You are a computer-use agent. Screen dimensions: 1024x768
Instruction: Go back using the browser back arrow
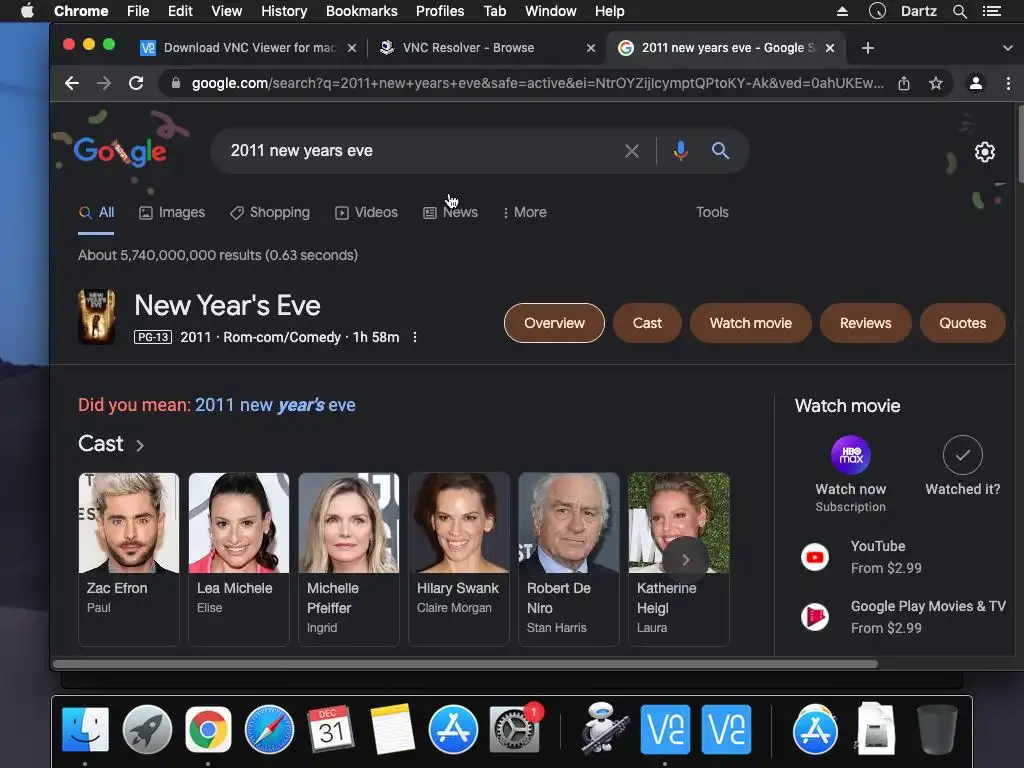click(x=72, y=83)
